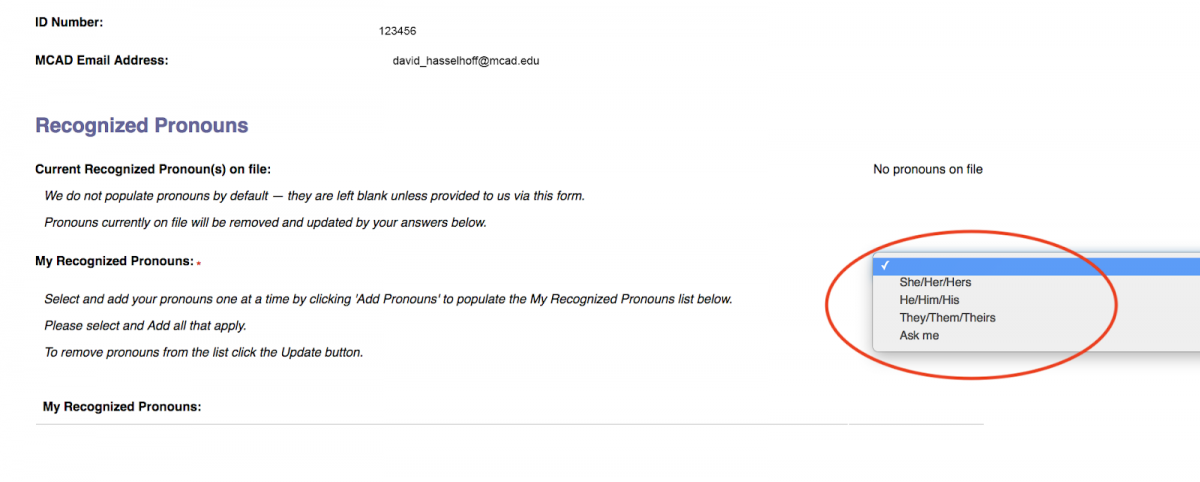Click the checkmark on the selected blank option
Viewport: 1200px width, 482px height.
tap(885, 265)
